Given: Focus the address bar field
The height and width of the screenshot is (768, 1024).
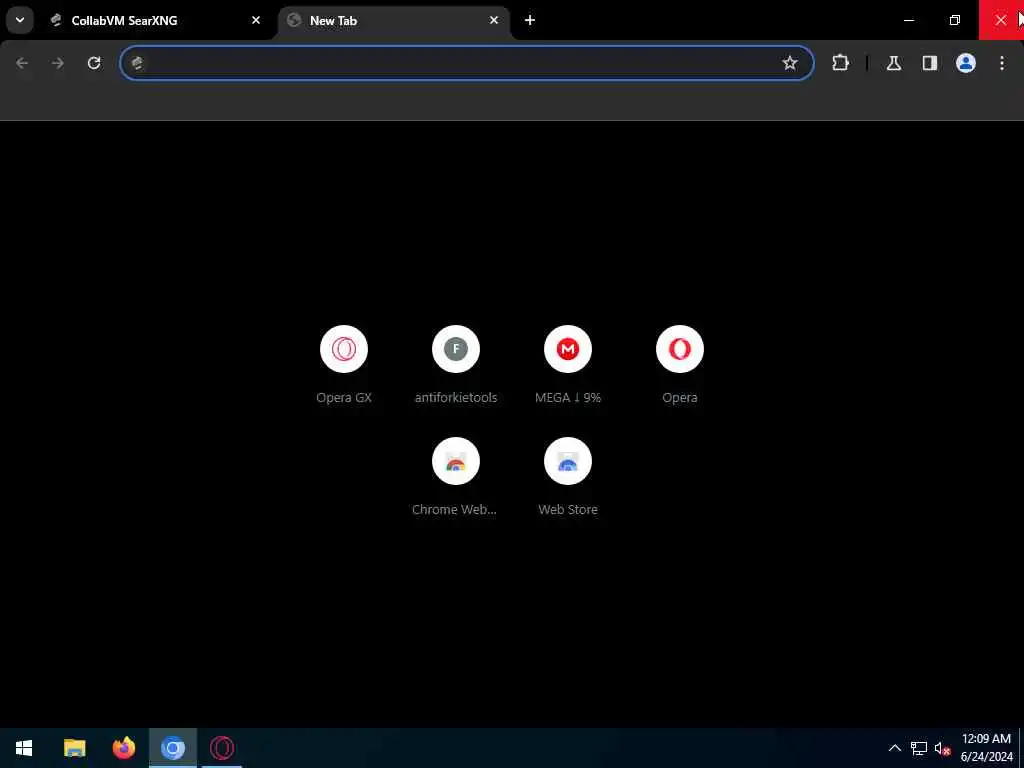Looking at the screenshot, I should (467, 63).
